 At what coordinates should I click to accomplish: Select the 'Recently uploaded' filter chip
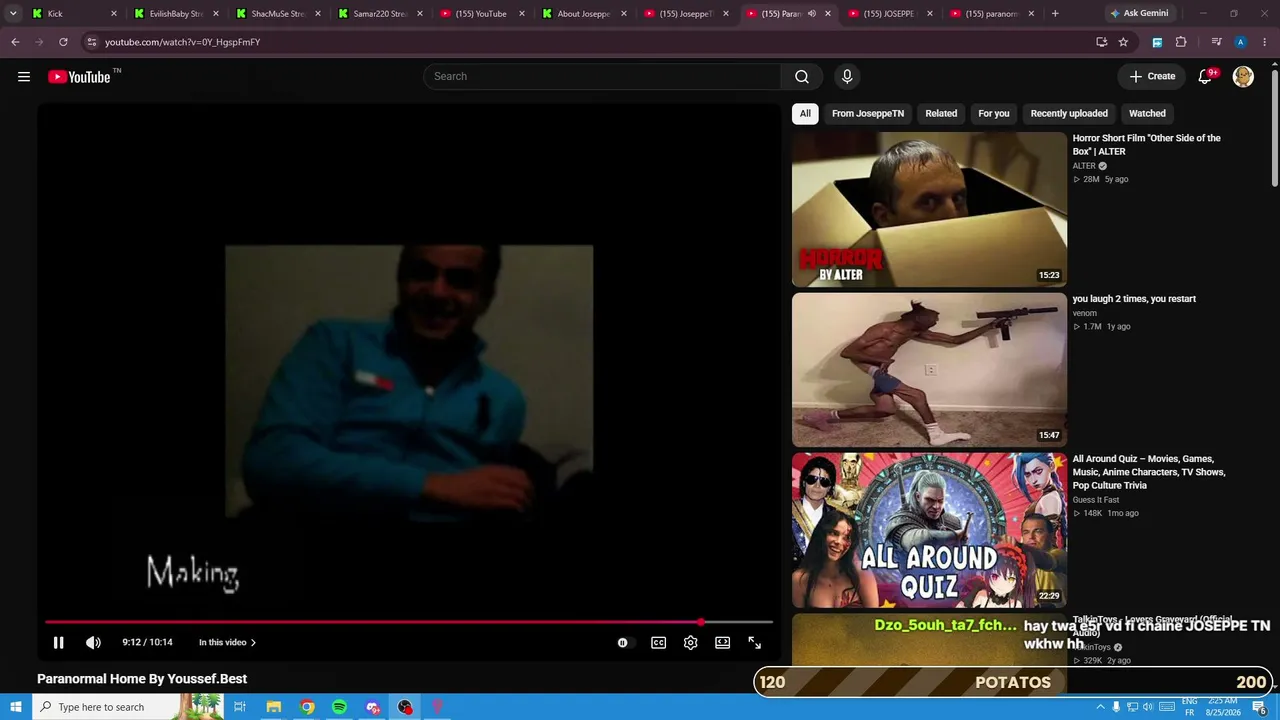point(1069,114)
